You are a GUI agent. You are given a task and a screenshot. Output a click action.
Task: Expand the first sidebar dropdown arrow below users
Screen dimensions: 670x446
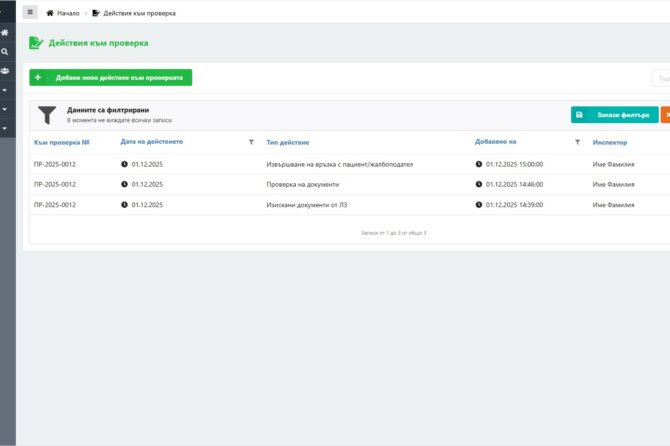5,90
